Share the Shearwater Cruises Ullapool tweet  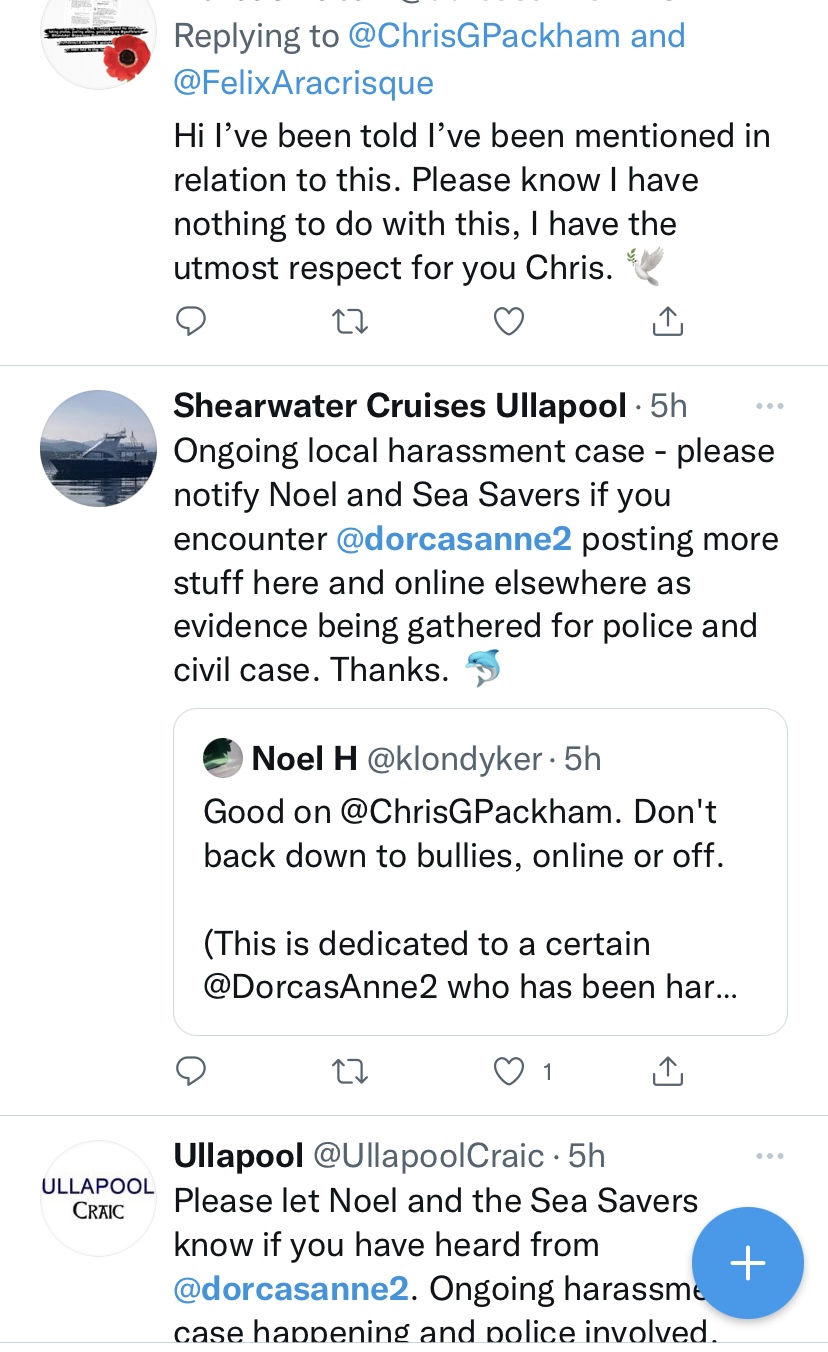click(x=667, y=1072)
